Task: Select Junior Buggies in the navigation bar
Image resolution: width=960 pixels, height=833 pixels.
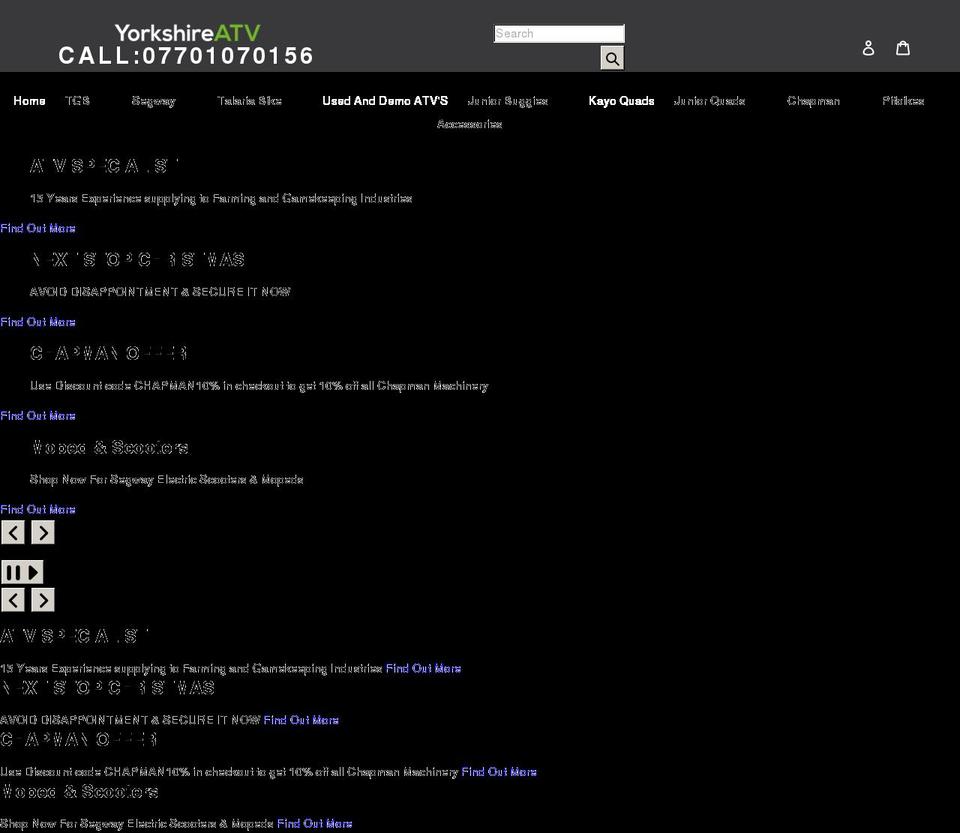Action: [x=510, y=101]
